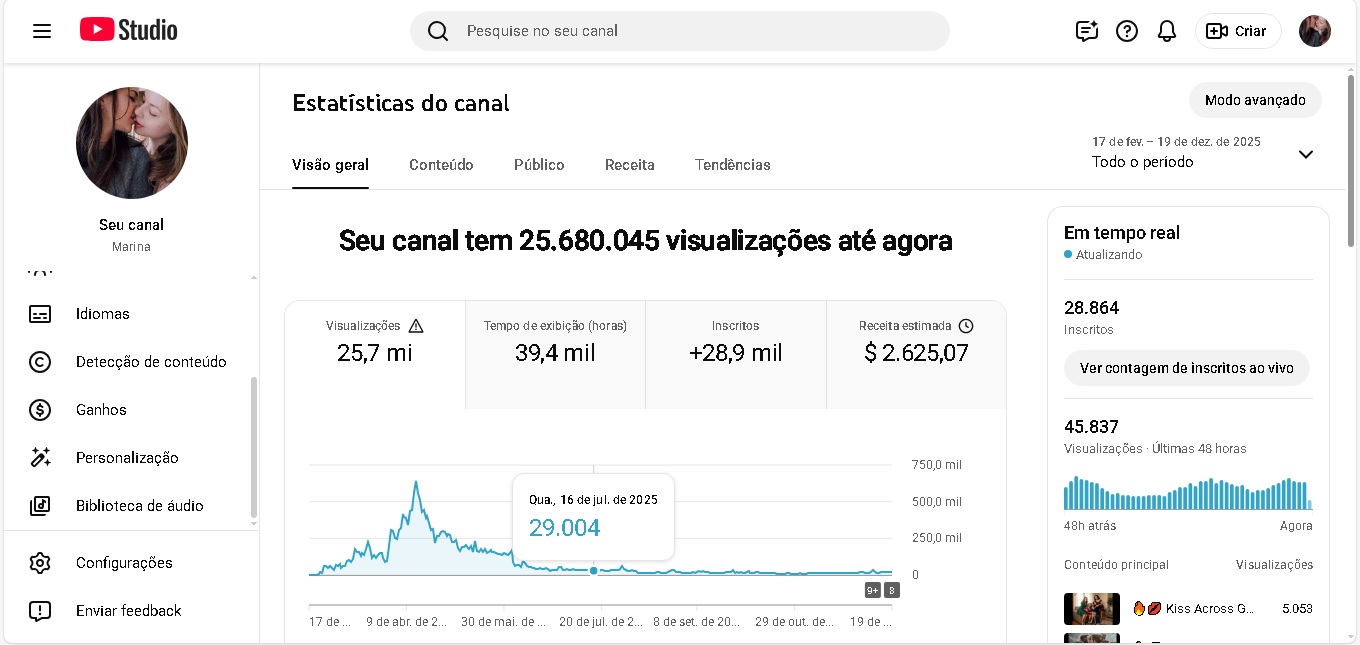Open the hamburger navigation menu
This screenshot has height=645, width=1360.
coord(42,31)
